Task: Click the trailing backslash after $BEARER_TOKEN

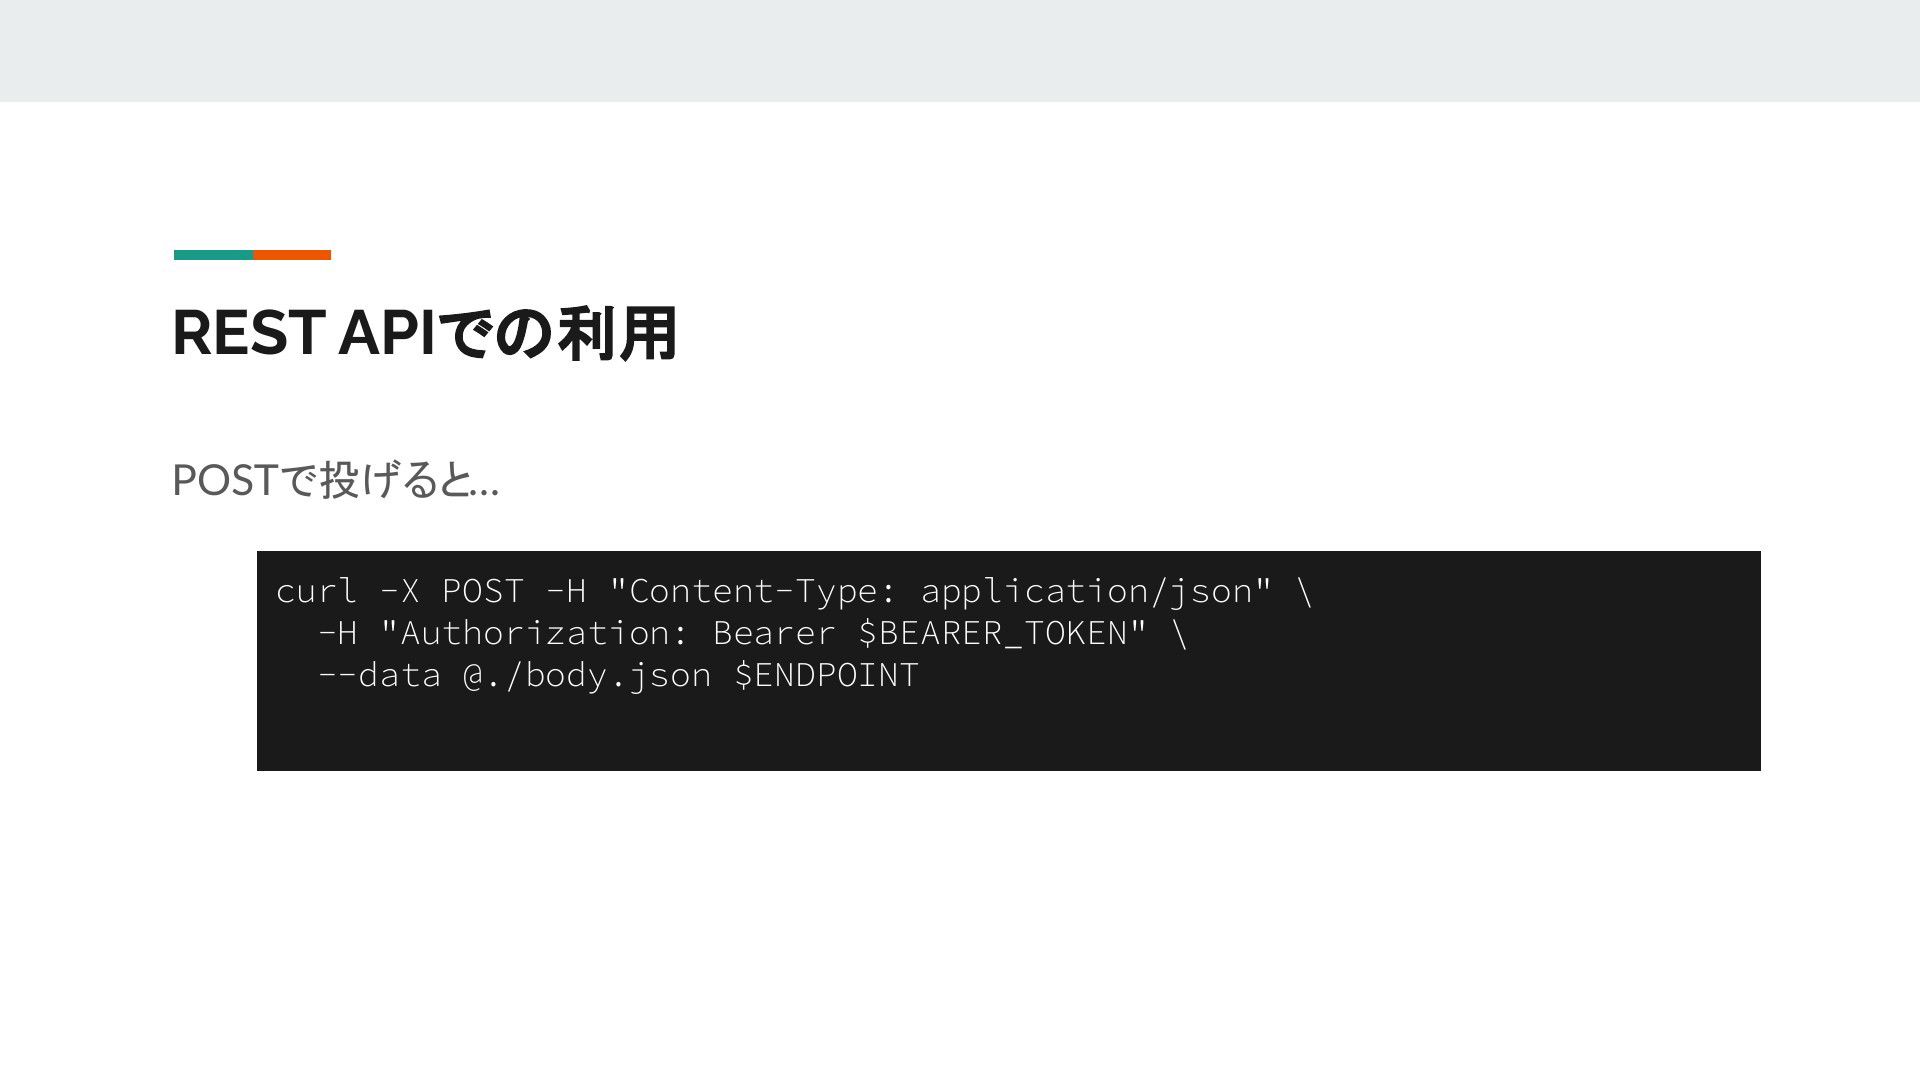Action: pos(1179,633)
